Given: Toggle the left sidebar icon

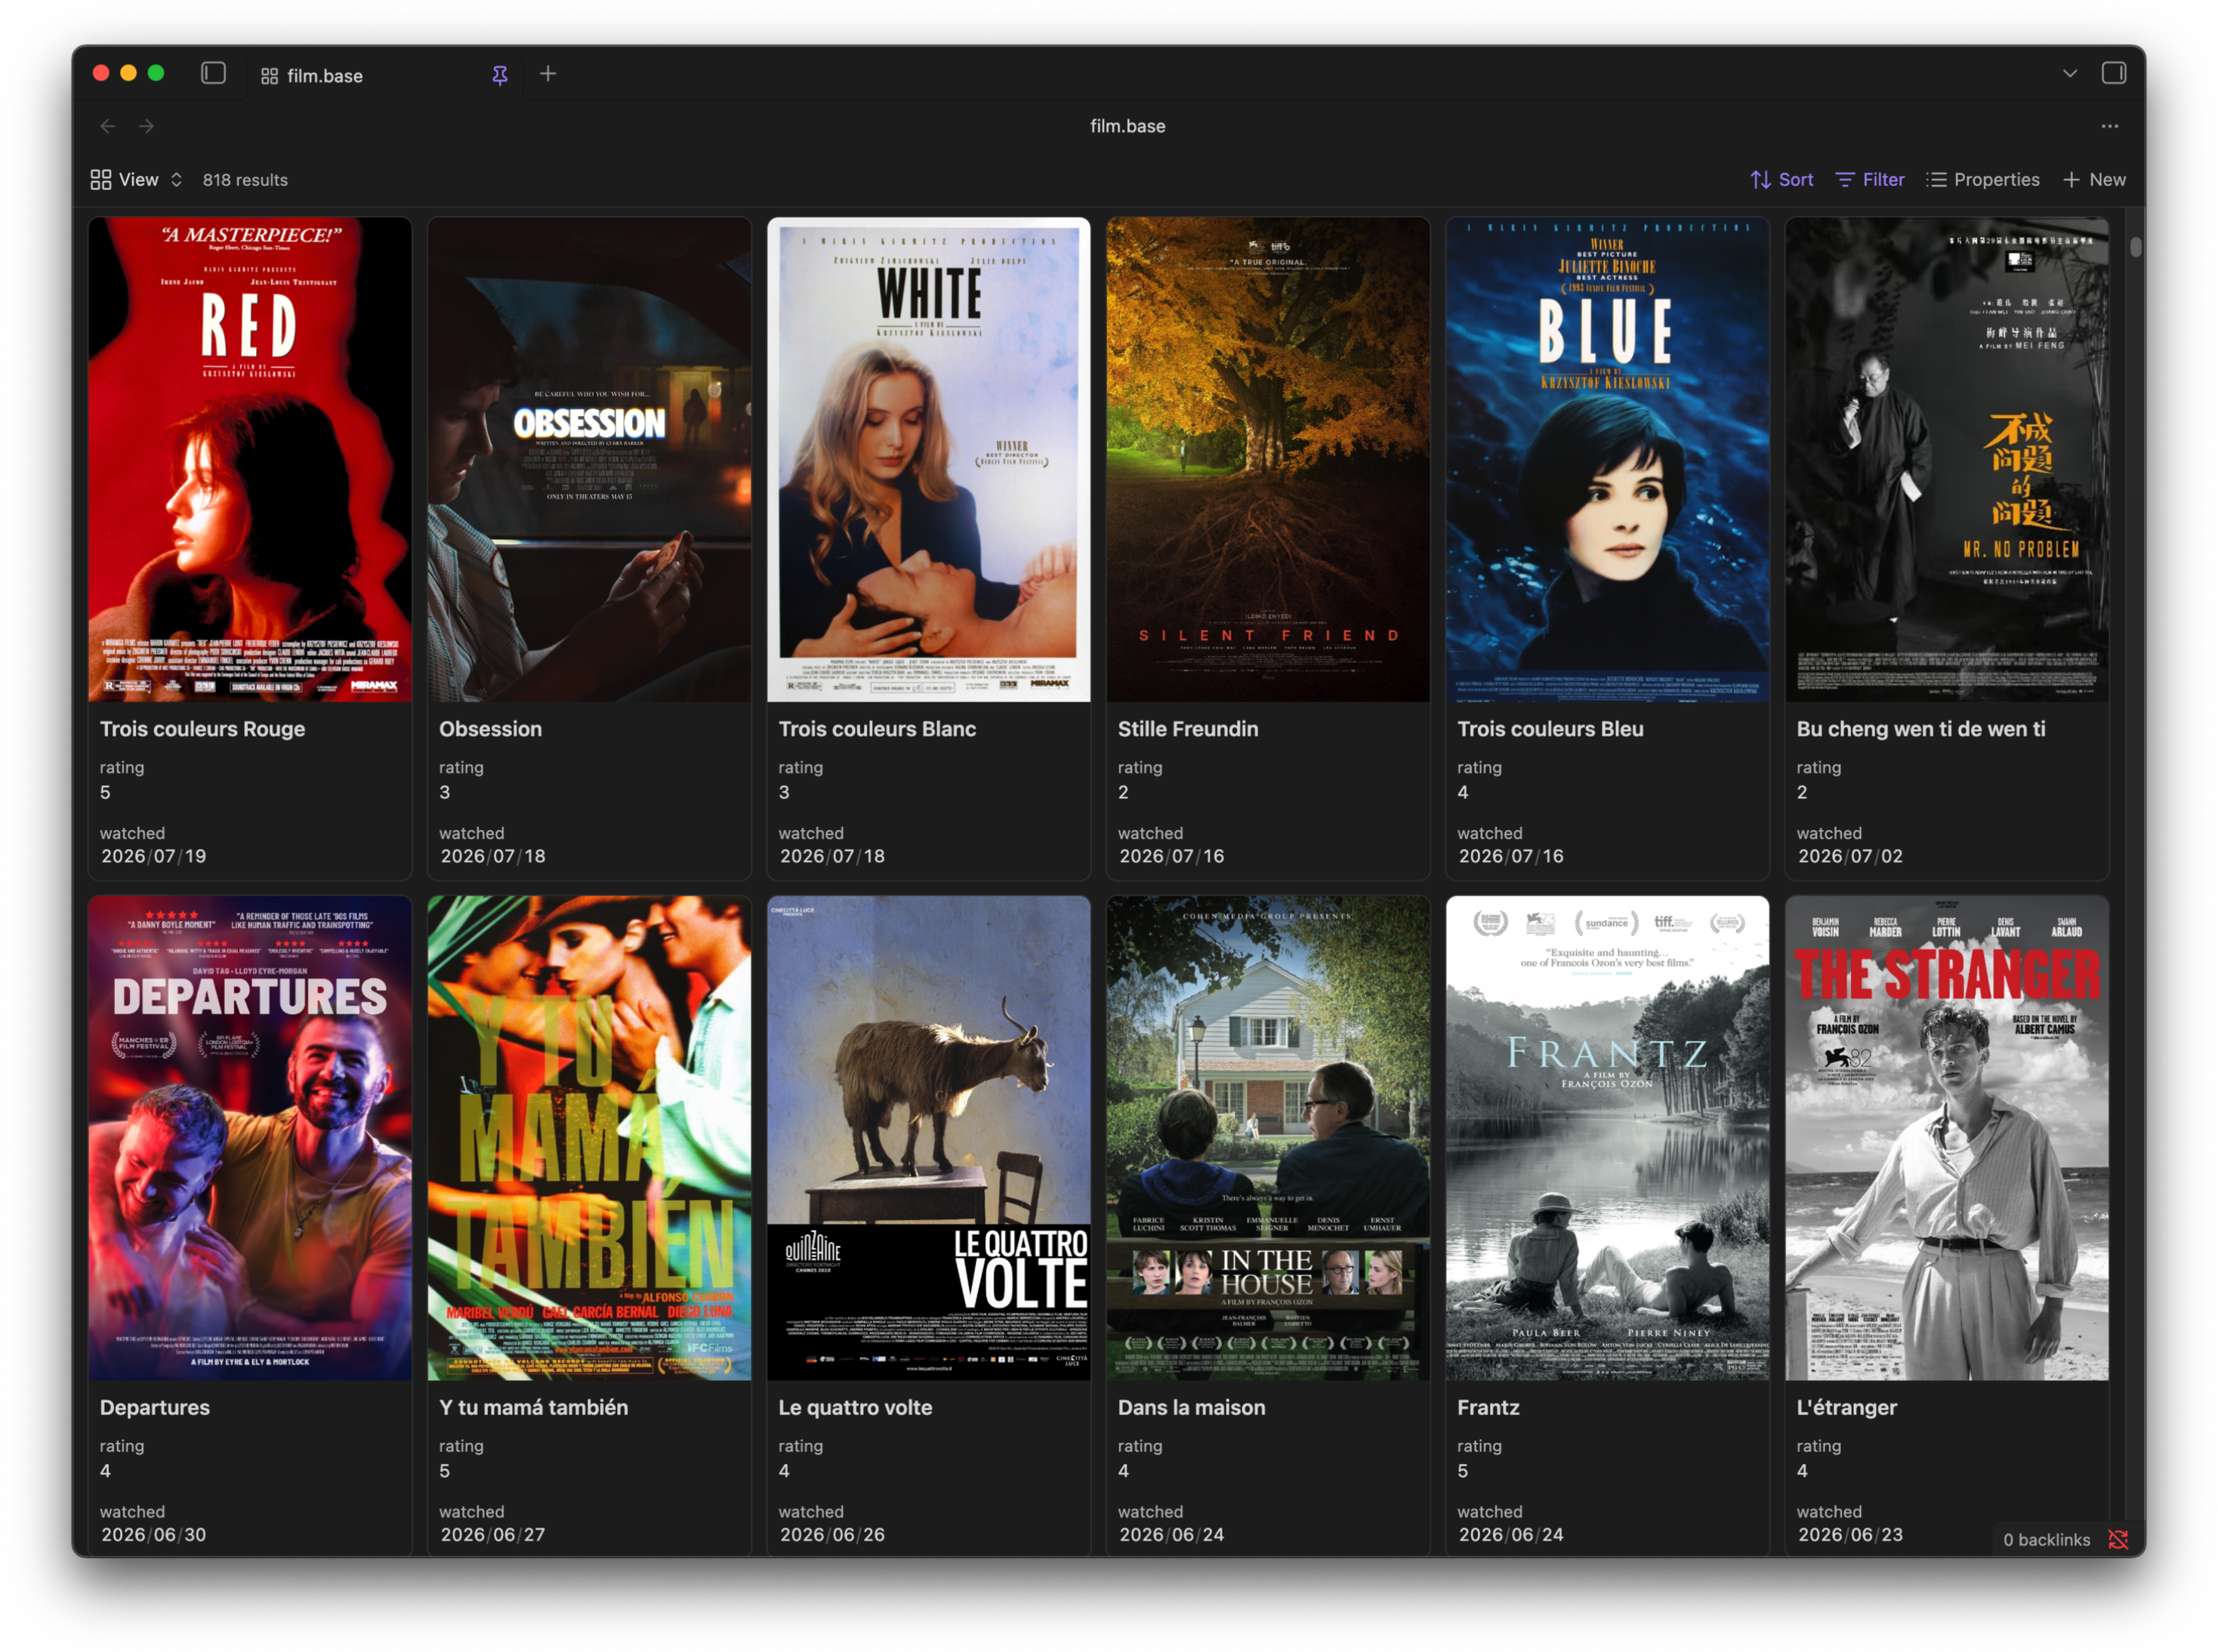Looking at the screenshot, I should pos(213,73).
